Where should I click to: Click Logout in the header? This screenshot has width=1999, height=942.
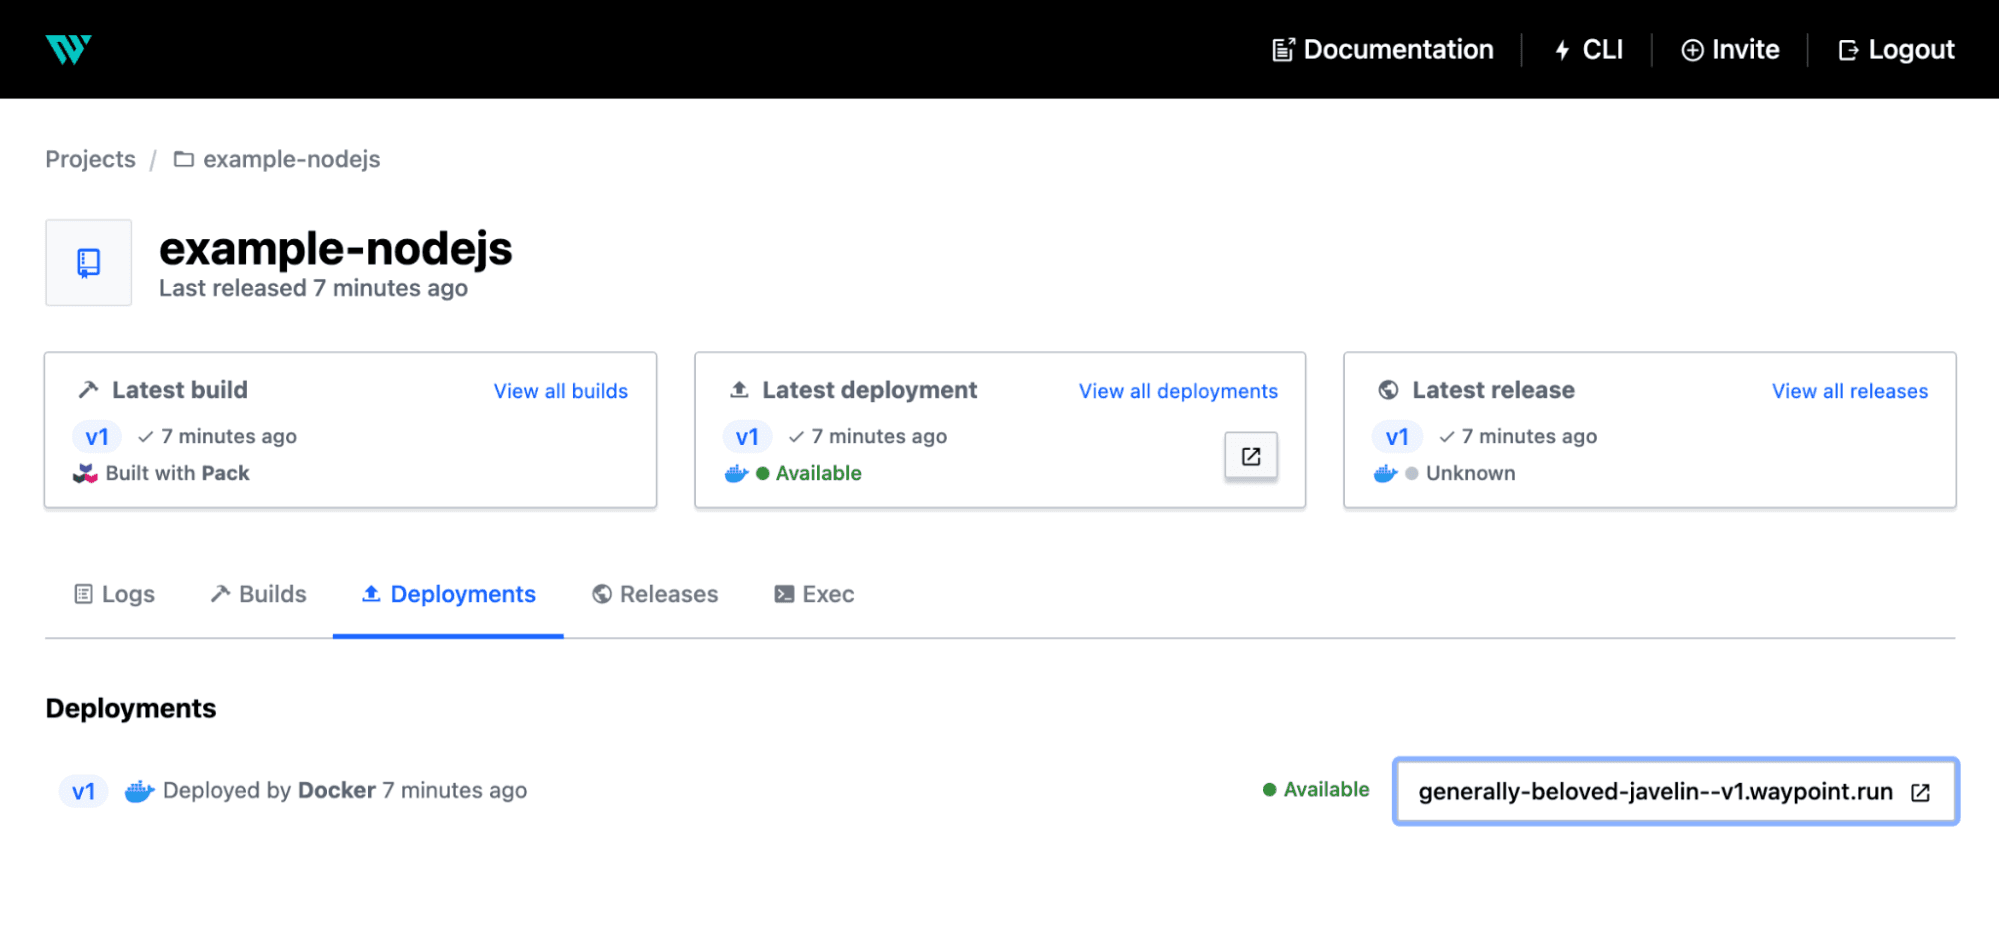pos(1896,50)
